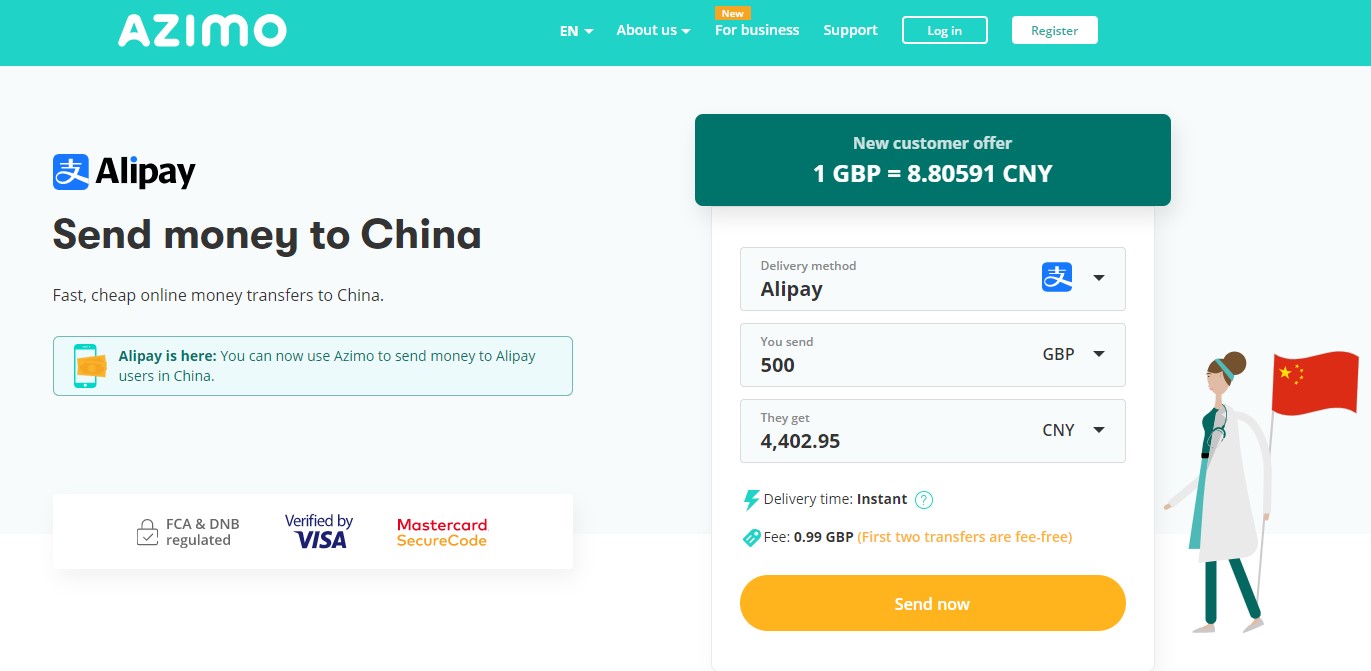Click the fee ticket icon
The image size is (1371, 671).
tap(750, 537)
